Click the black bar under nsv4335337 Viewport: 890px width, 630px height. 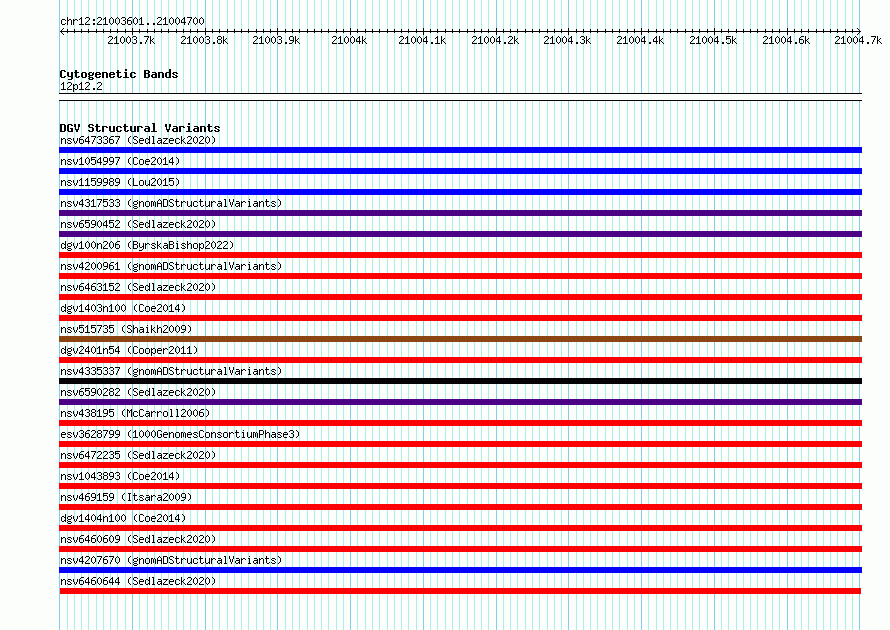[x=460, y=381]
